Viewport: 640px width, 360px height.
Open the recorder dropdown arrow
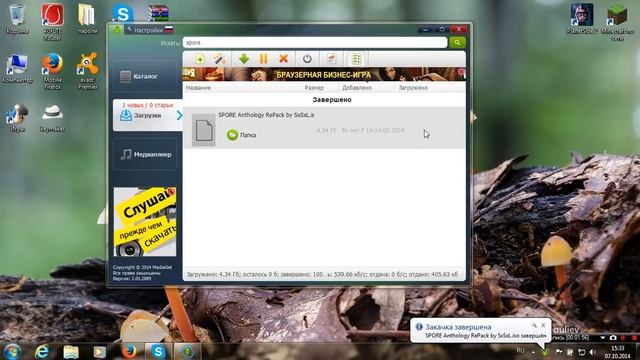coord(602,338)
